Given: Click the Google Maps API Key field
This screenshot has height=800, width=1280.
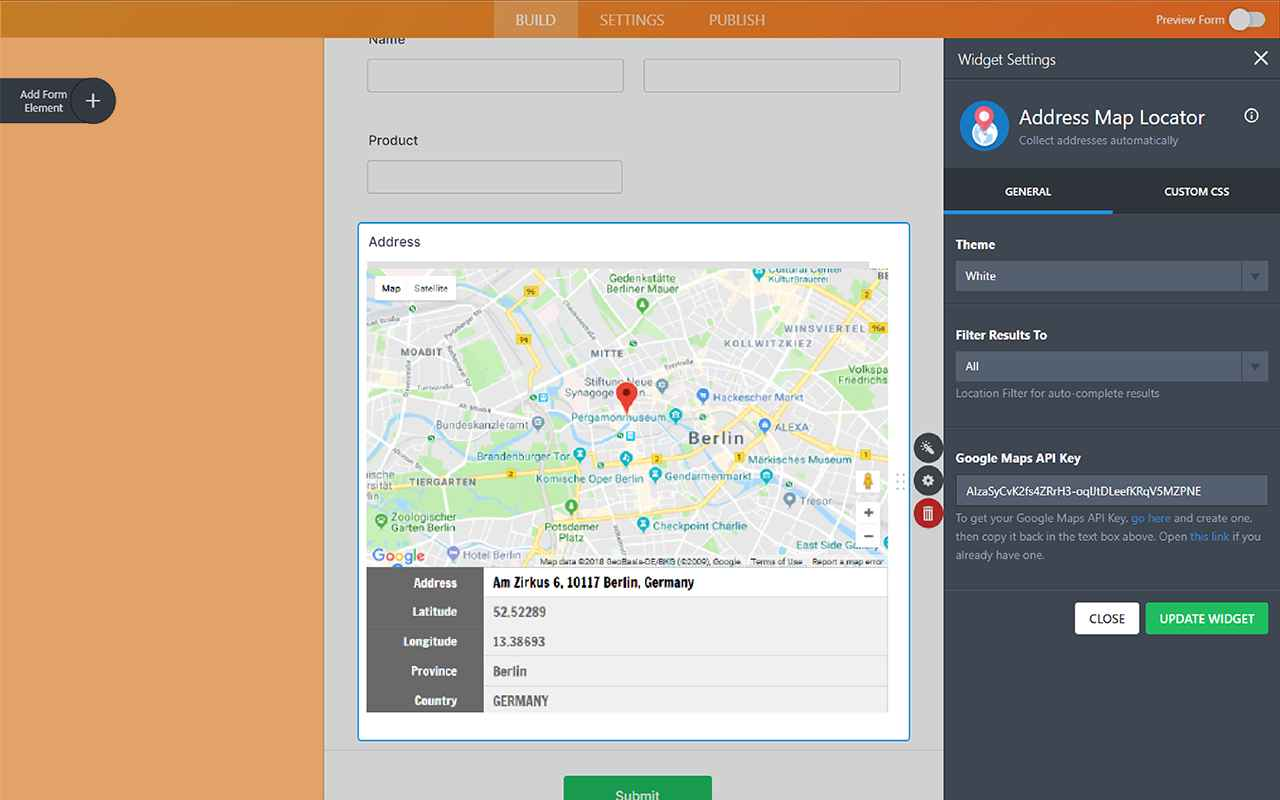Looking at the screenshot, I should pyautogui.click(x=1110, y=490).
